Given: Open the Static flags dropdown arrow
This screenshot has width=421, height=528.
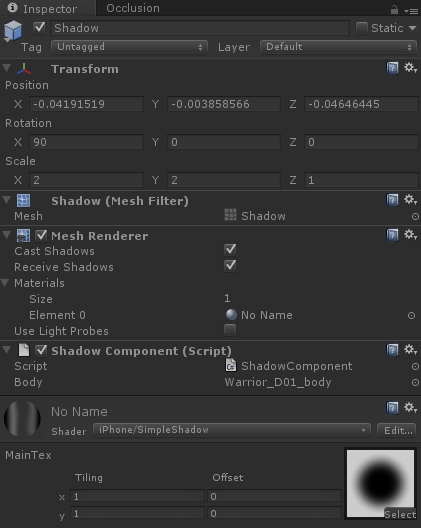Looking at the screenshot, I should pyautogui.click(x=413, y=28).
